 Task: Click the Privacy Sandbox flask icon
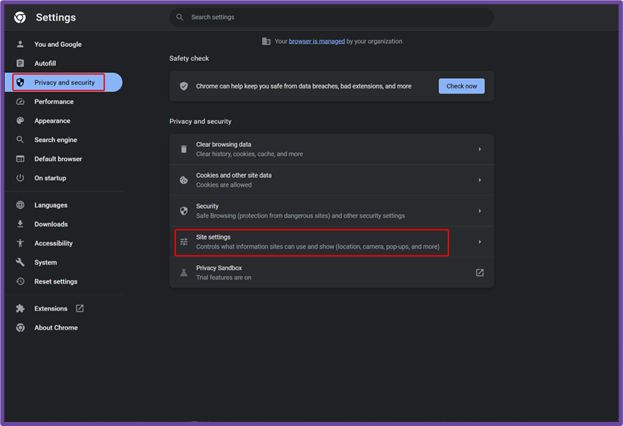tap(184, 273)
